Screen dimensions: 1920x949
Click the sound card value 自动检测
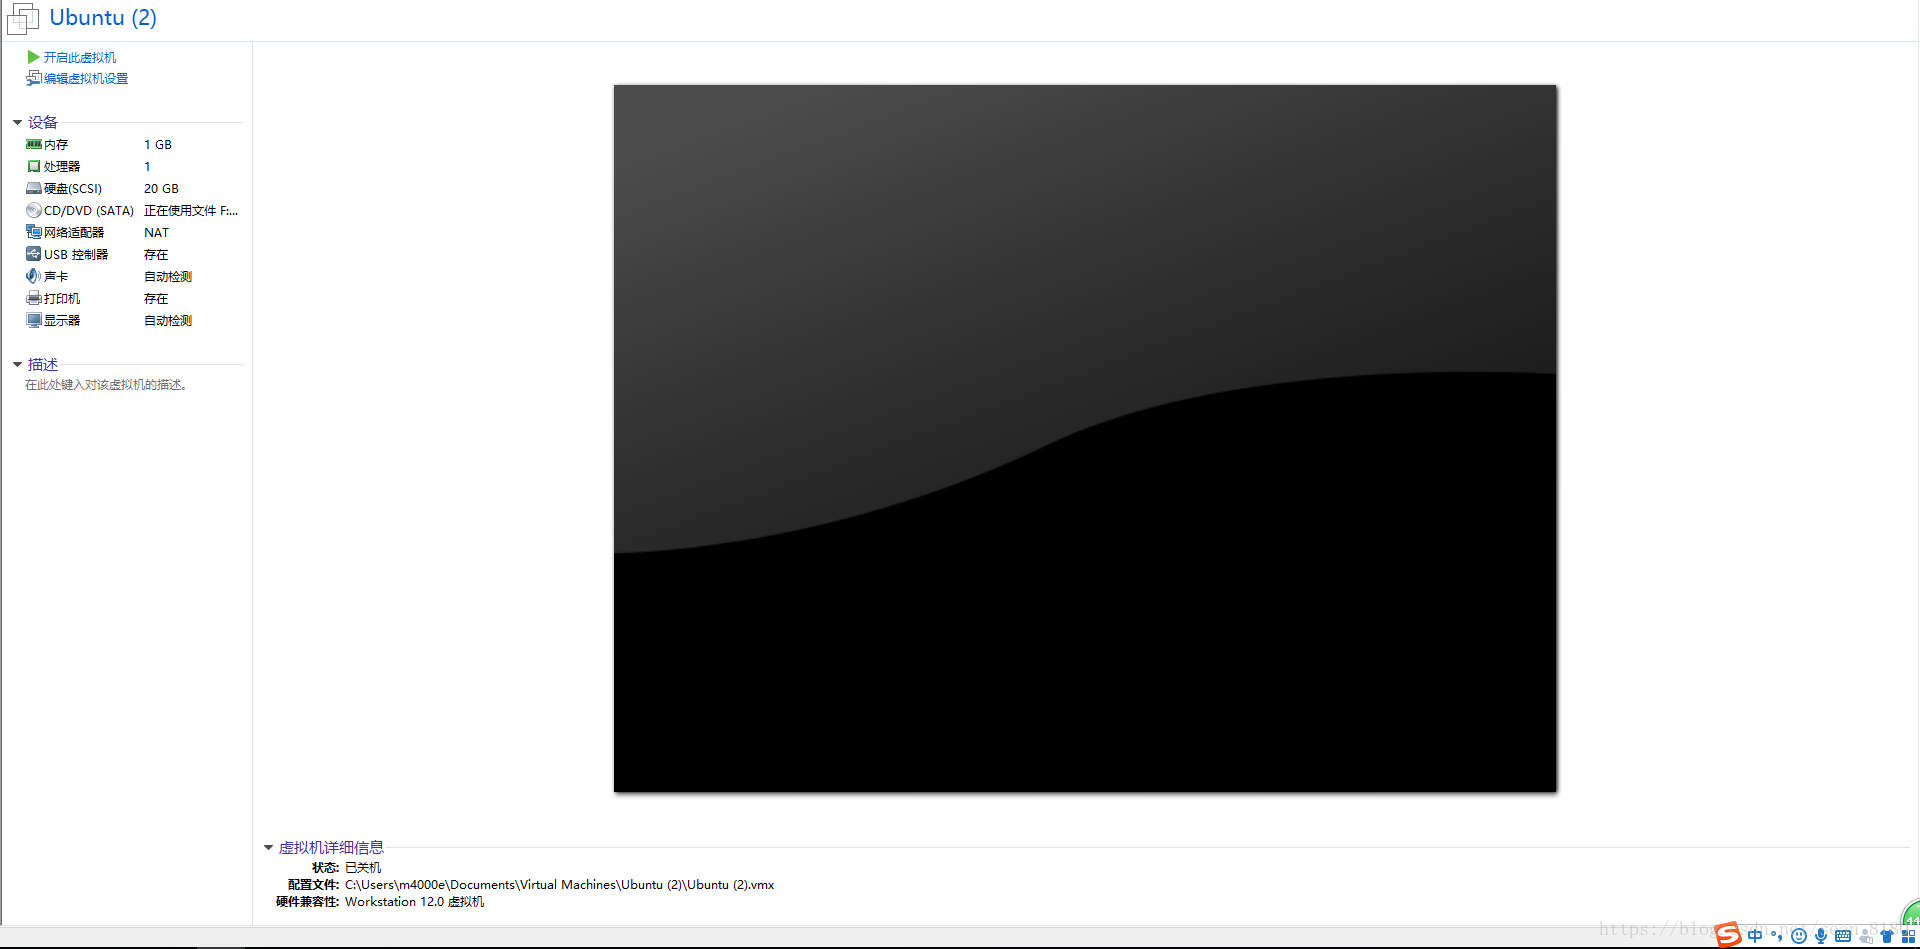168,276
